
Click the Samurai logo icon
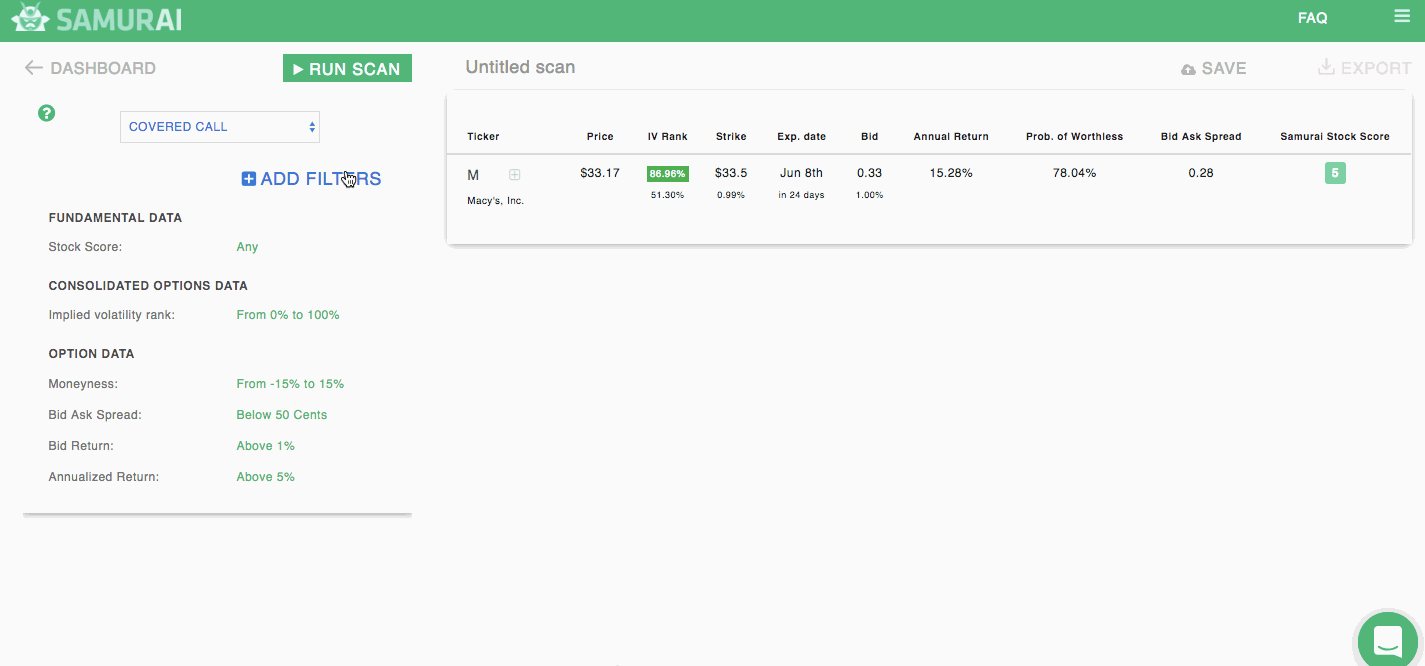[x=30, y=19]
